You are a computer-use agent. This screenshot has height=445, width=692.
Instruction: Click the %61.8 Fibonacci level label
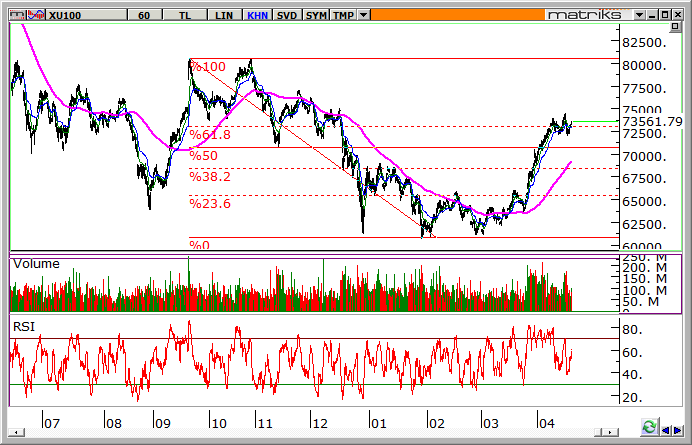click(210, 134)
